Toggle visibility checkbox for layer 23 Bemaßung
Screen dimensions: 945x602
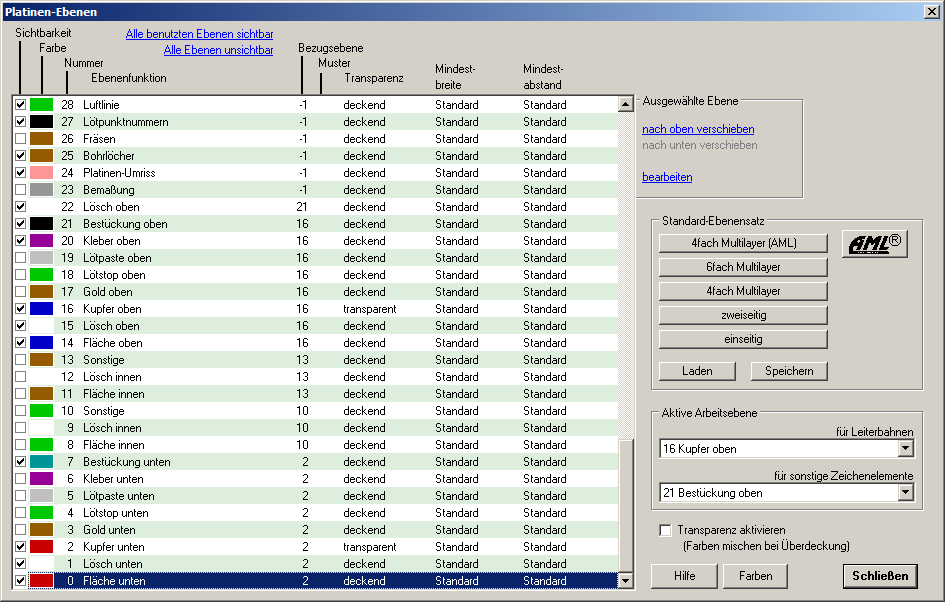(20, 189)
